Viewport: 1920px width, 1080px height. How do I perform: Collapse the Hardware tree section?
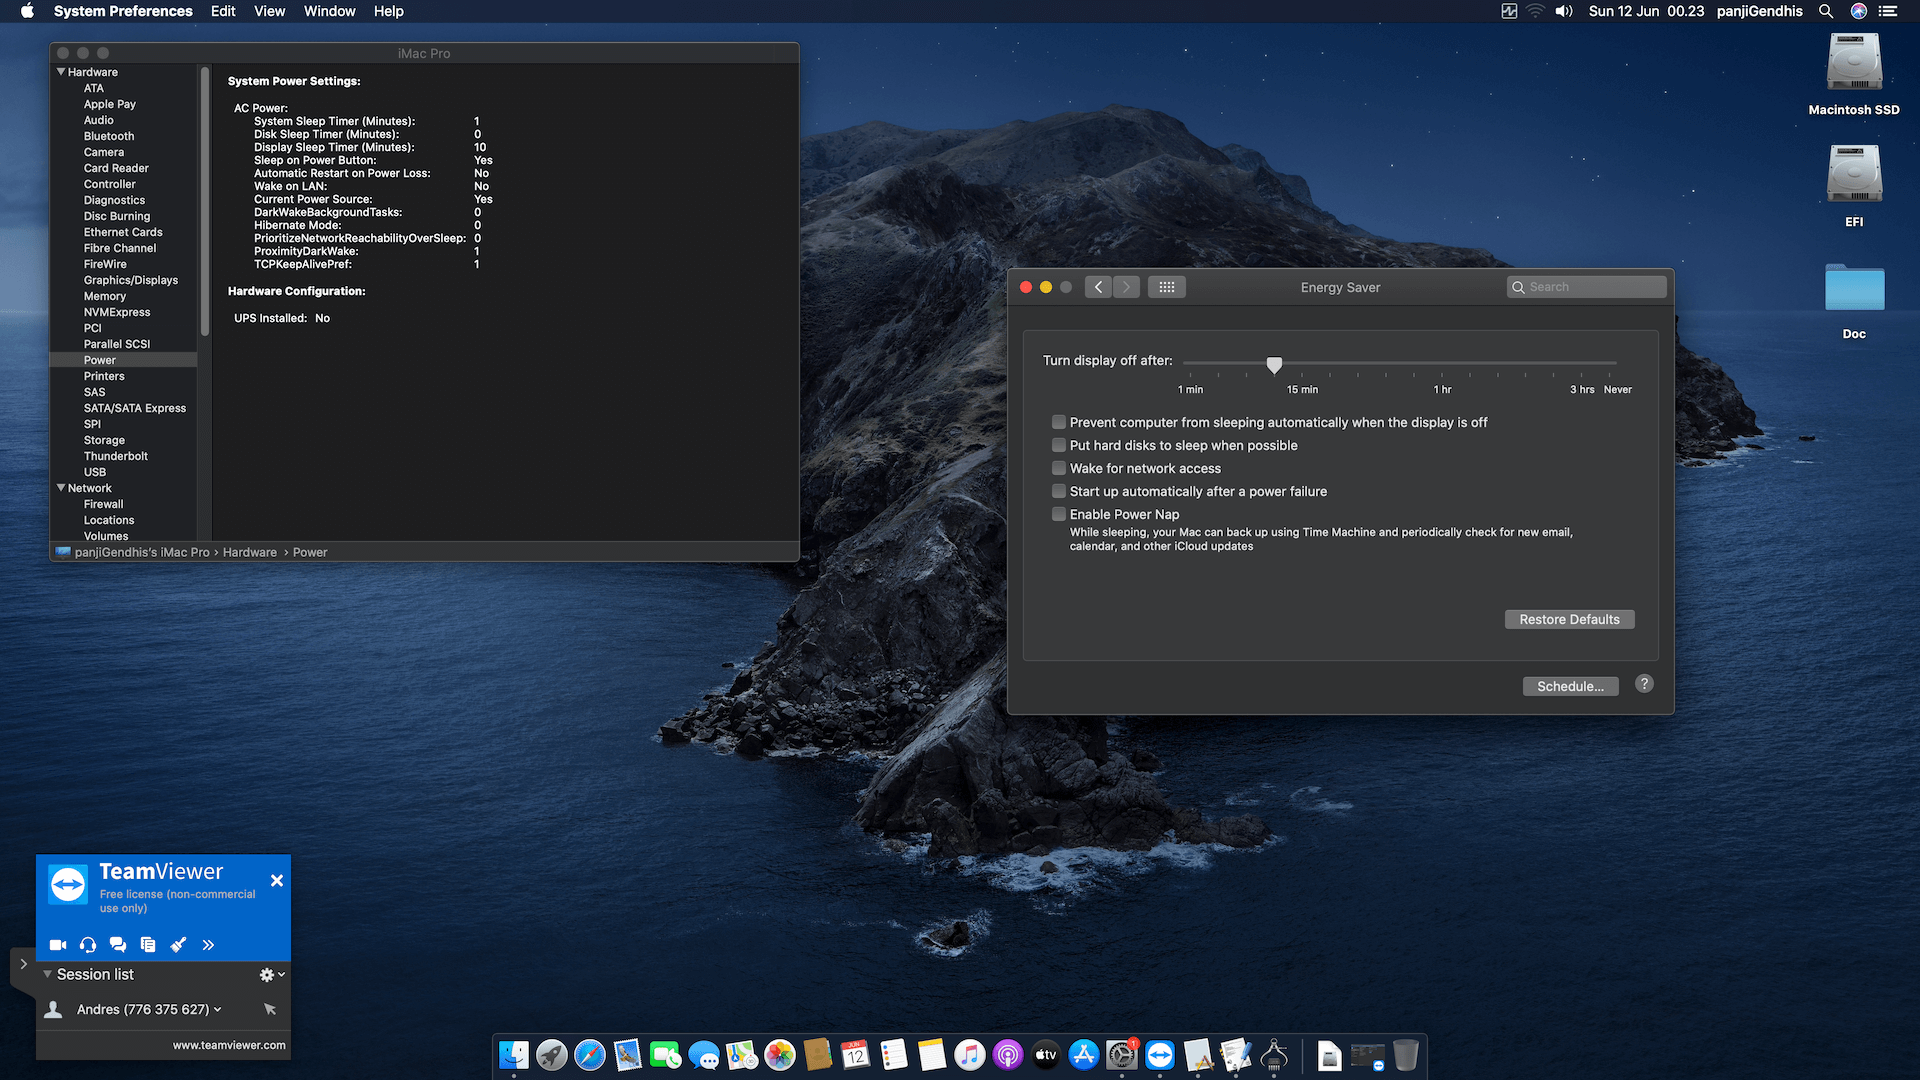[x=61, y=72]
